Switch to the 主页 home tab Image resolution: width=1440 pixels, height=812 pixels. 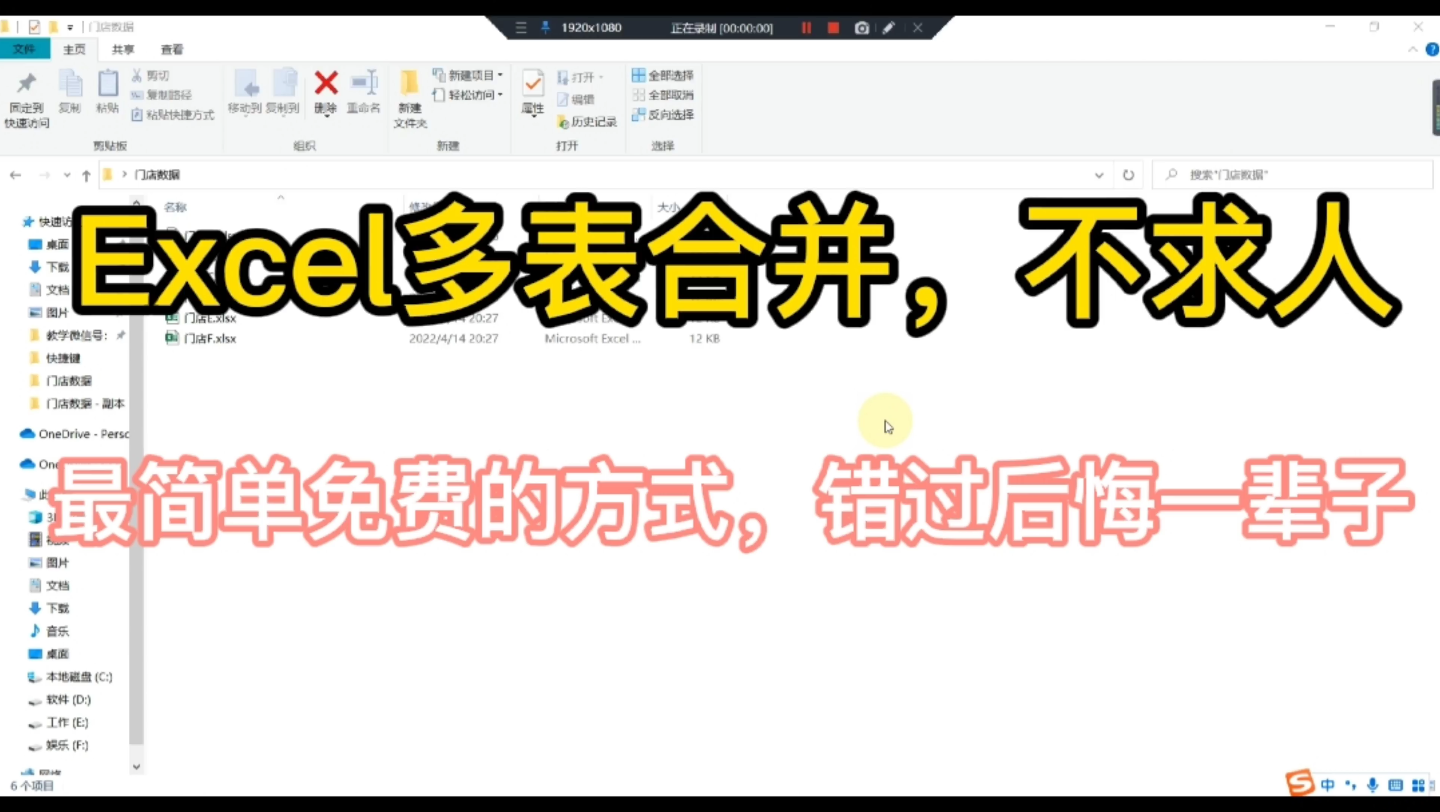(x=75, y=49)
